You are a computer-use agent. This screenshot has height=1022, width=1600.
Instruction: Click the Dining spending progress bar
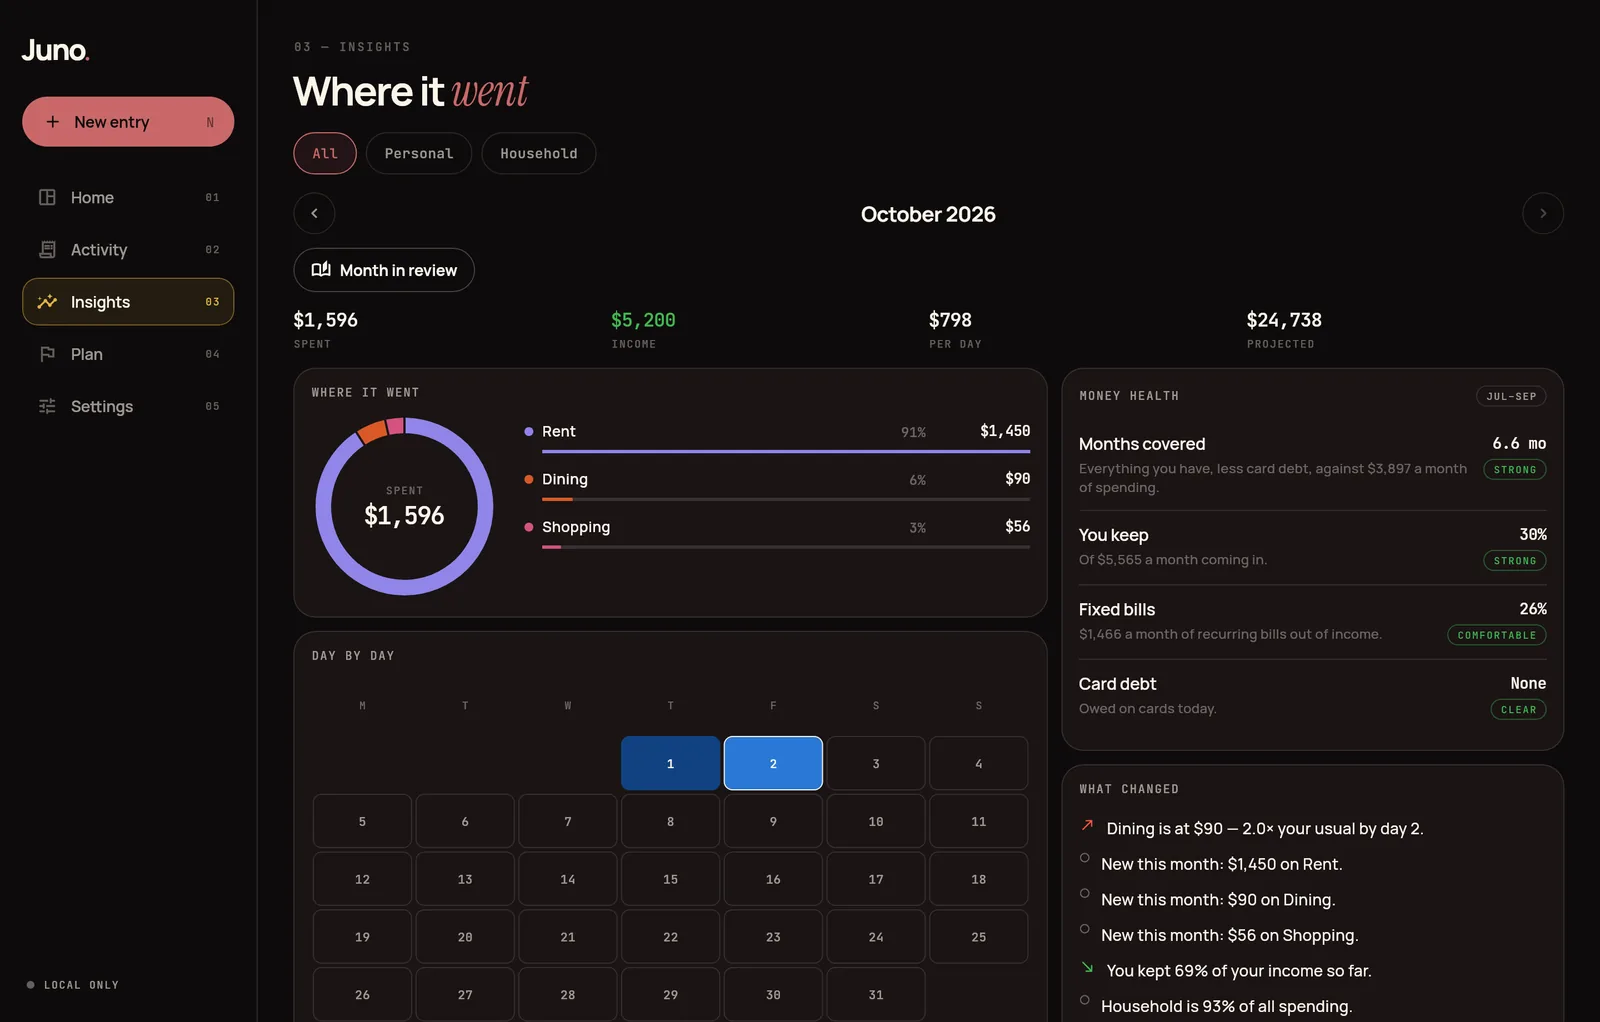pyautogui.click(x=786, y=499)
